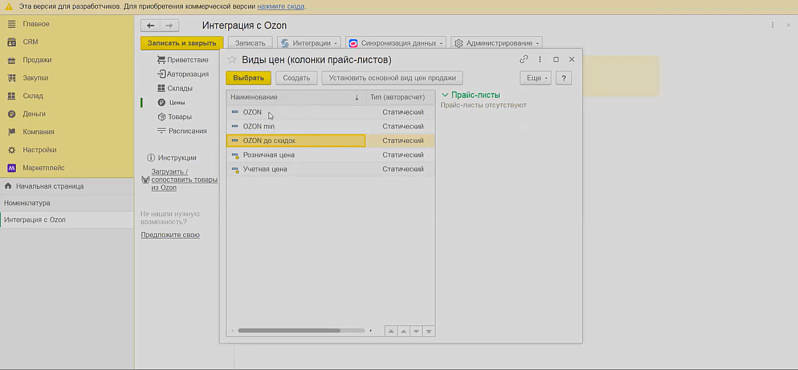This screenshot has width=798, height=370.
Task: Select the Расписания step
Action: (182, 131)
